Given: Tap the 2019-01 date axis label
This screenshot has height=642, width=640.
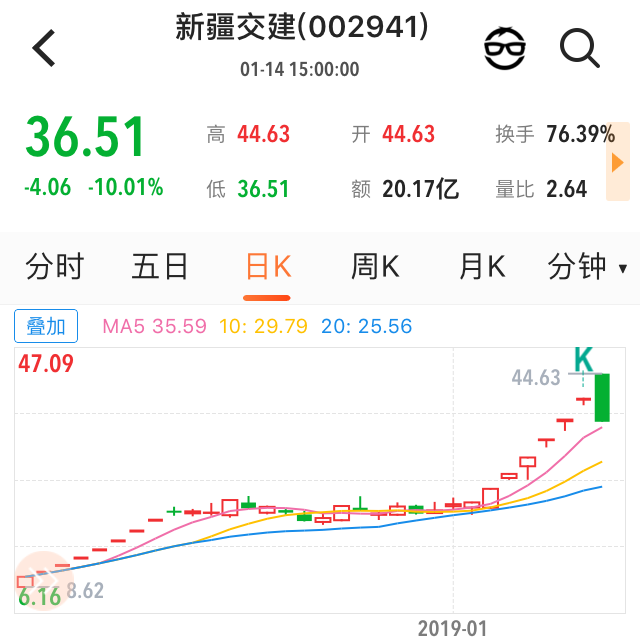Looking at the screenshot, I should click(x=452, y=628).
